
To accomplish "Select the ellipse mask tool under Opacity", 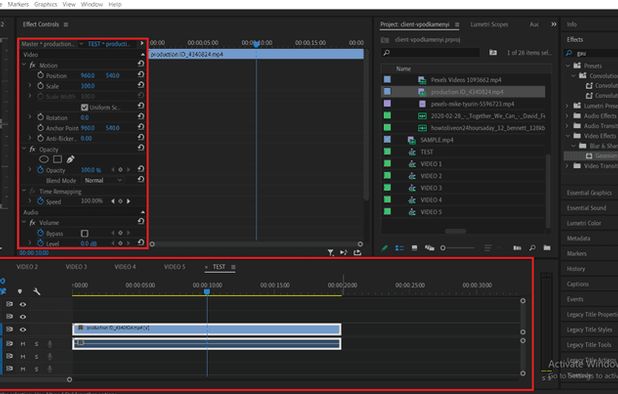I will point(44,159).
